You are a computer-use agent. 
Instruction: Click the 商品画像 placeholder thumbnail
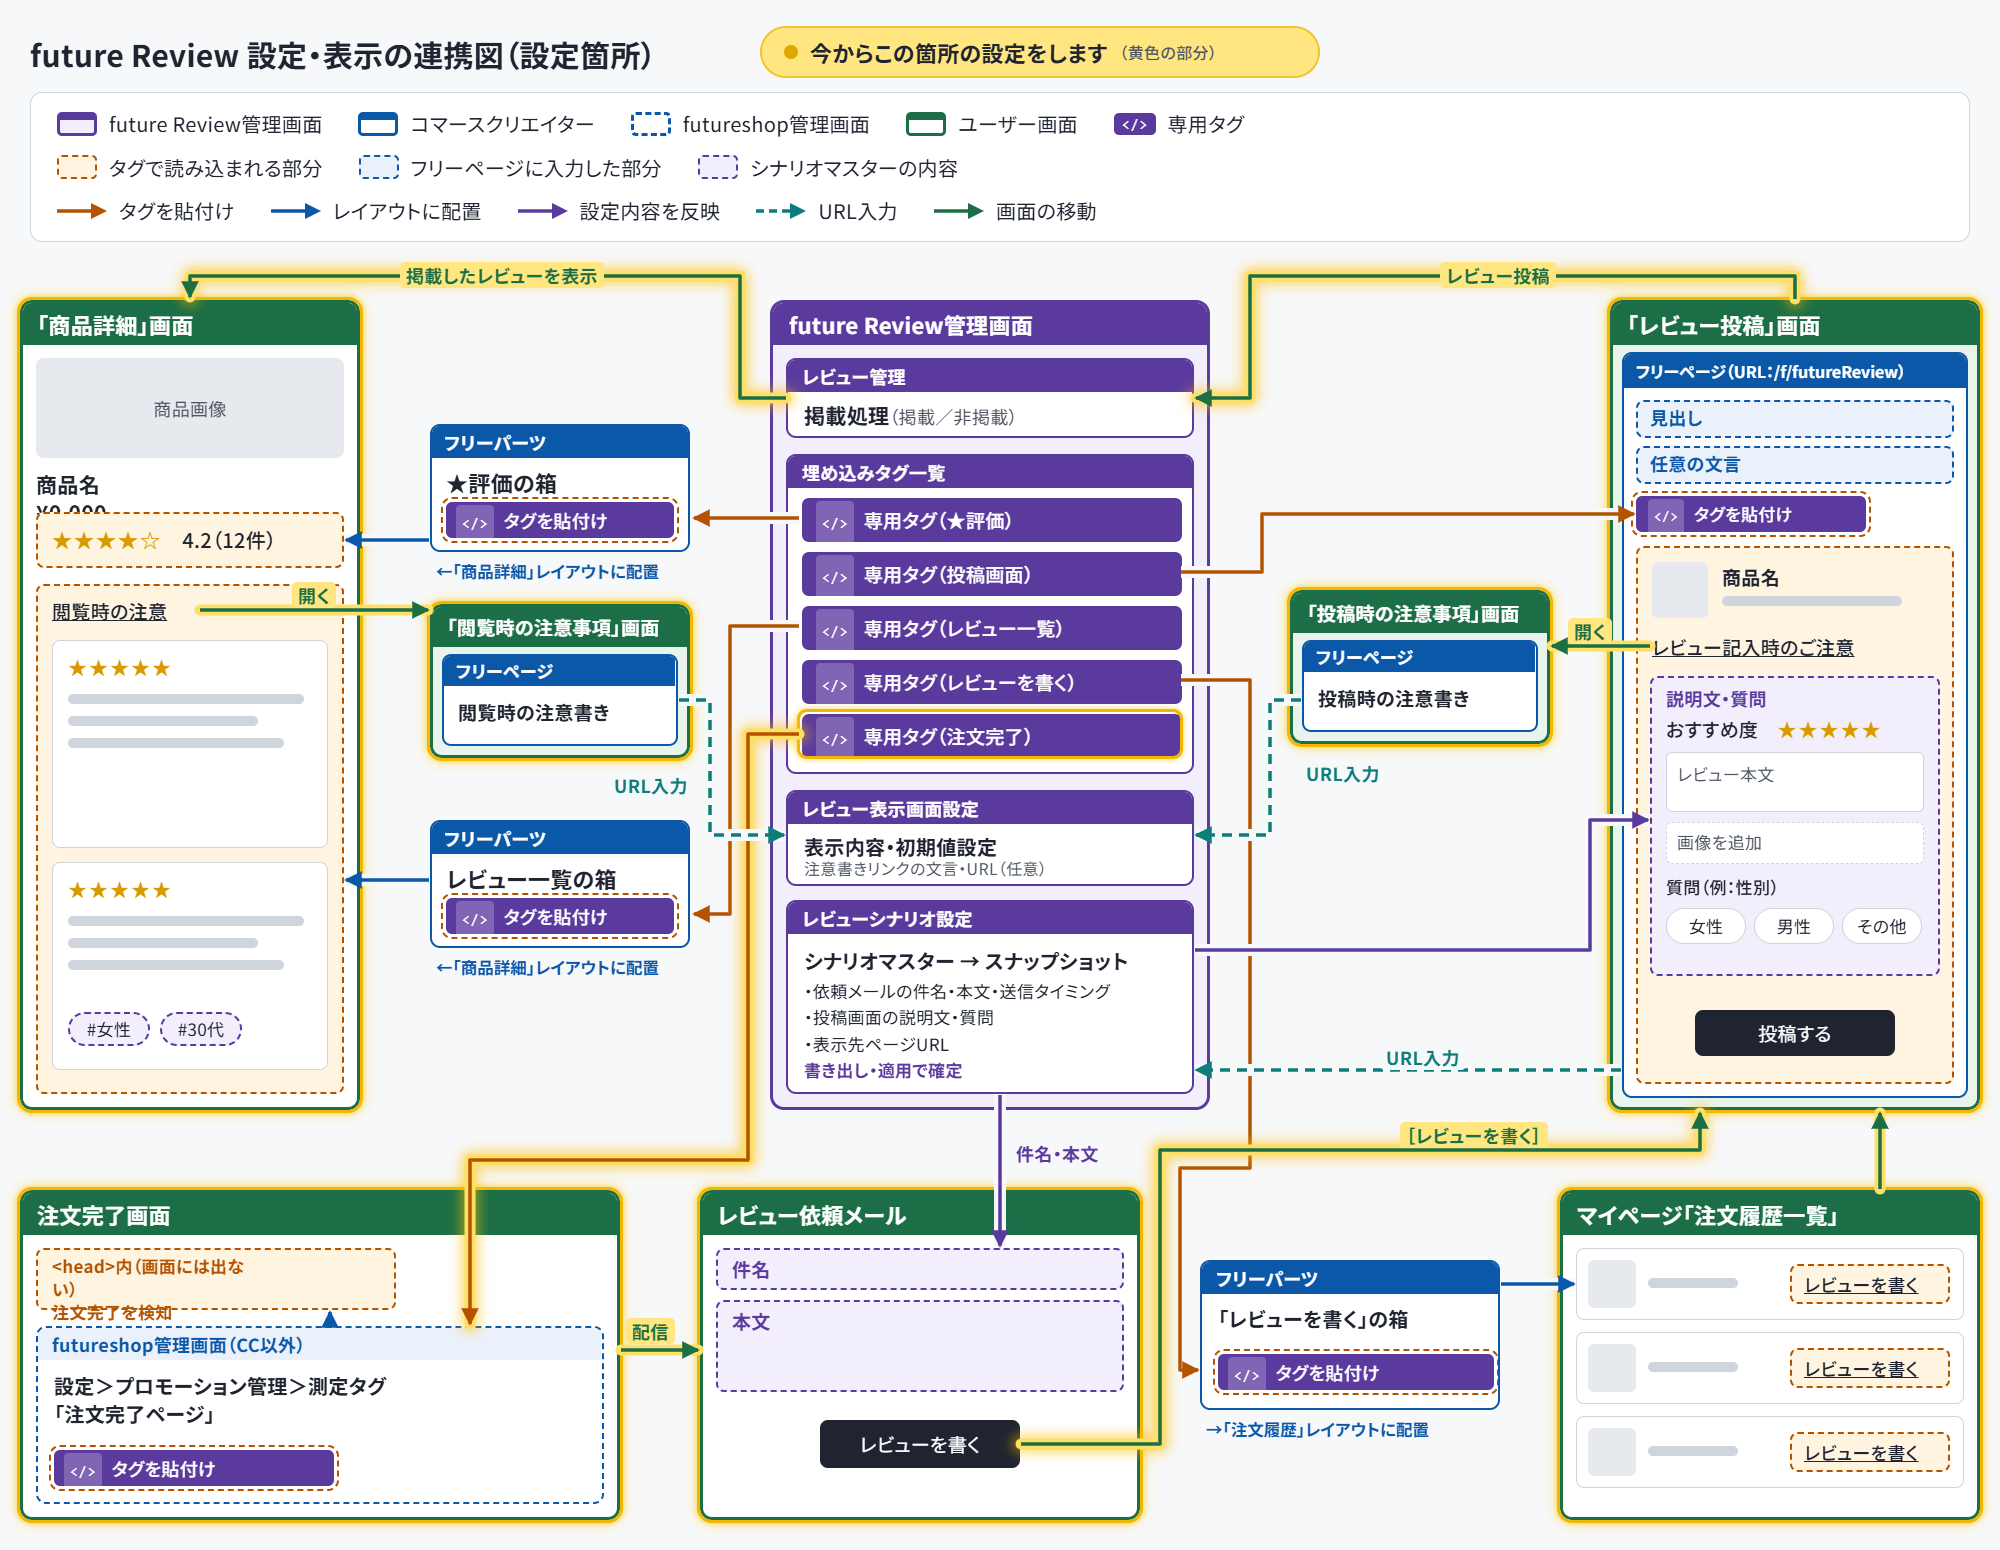[x=190, y=408]
